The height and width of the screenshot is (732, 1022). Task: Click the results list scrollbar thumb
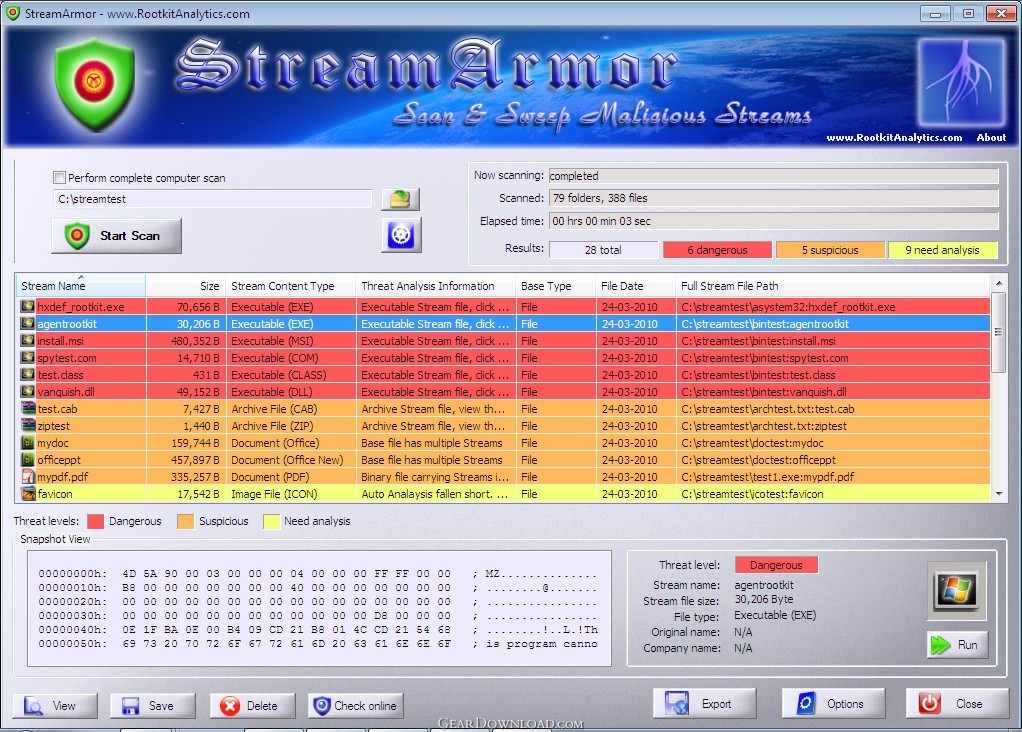(999, 332)
